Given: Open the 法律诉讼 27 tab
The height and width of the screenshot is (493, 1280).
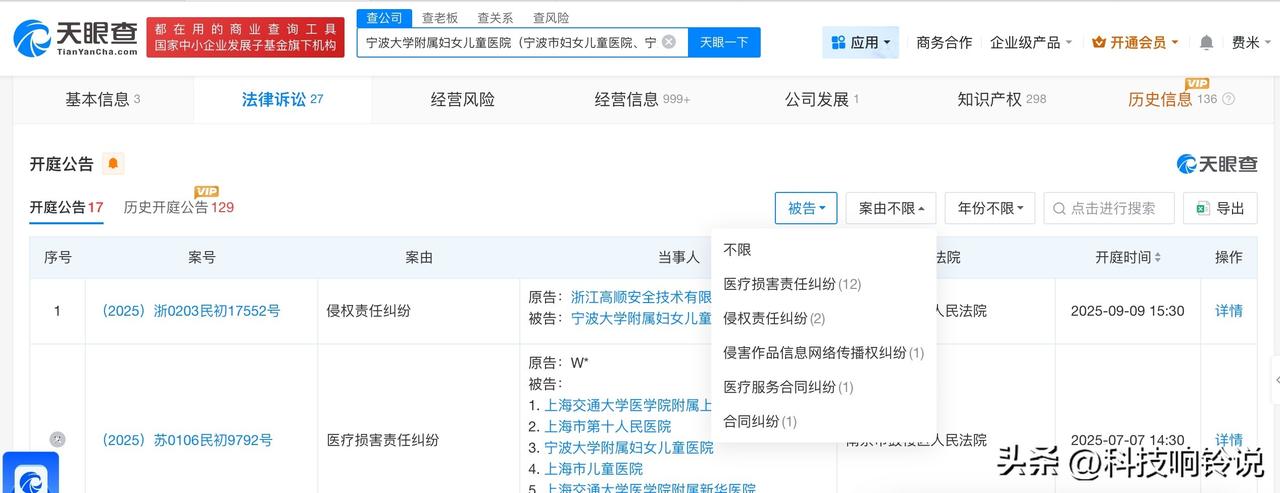Looking at the screenshot, I should [283, 99].
